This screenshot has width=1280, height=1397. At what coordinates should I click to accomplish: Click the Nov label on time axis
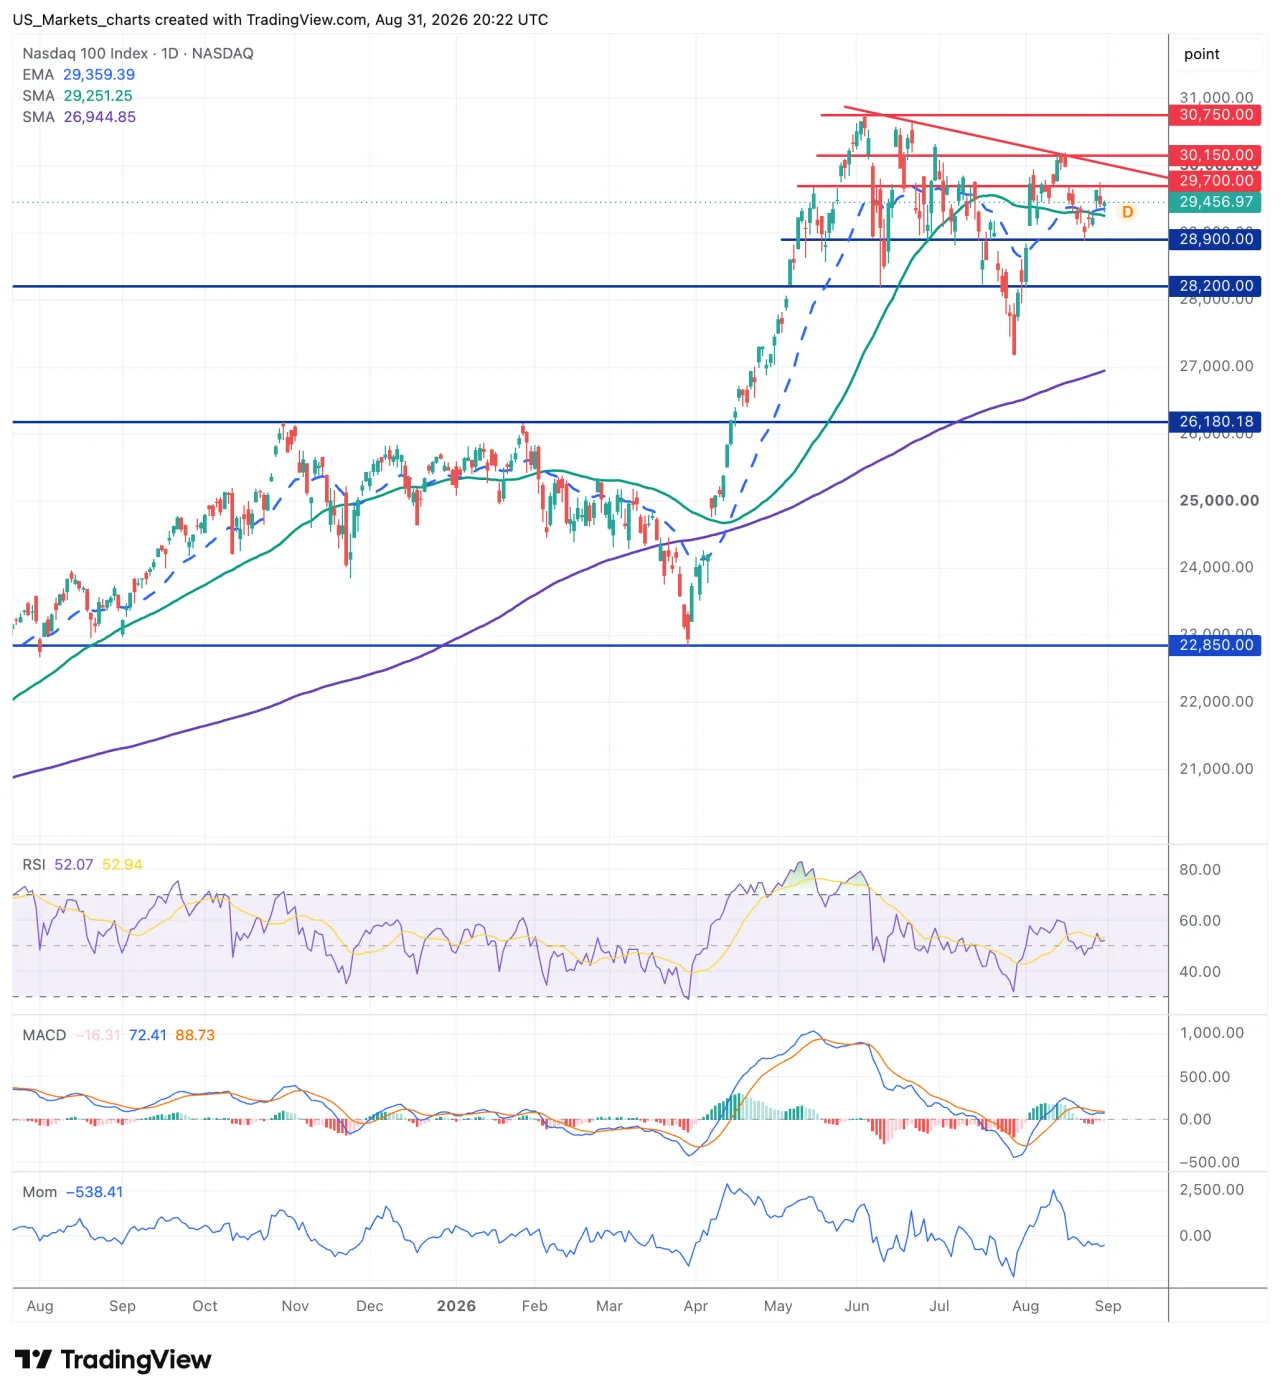[295, 1306]
